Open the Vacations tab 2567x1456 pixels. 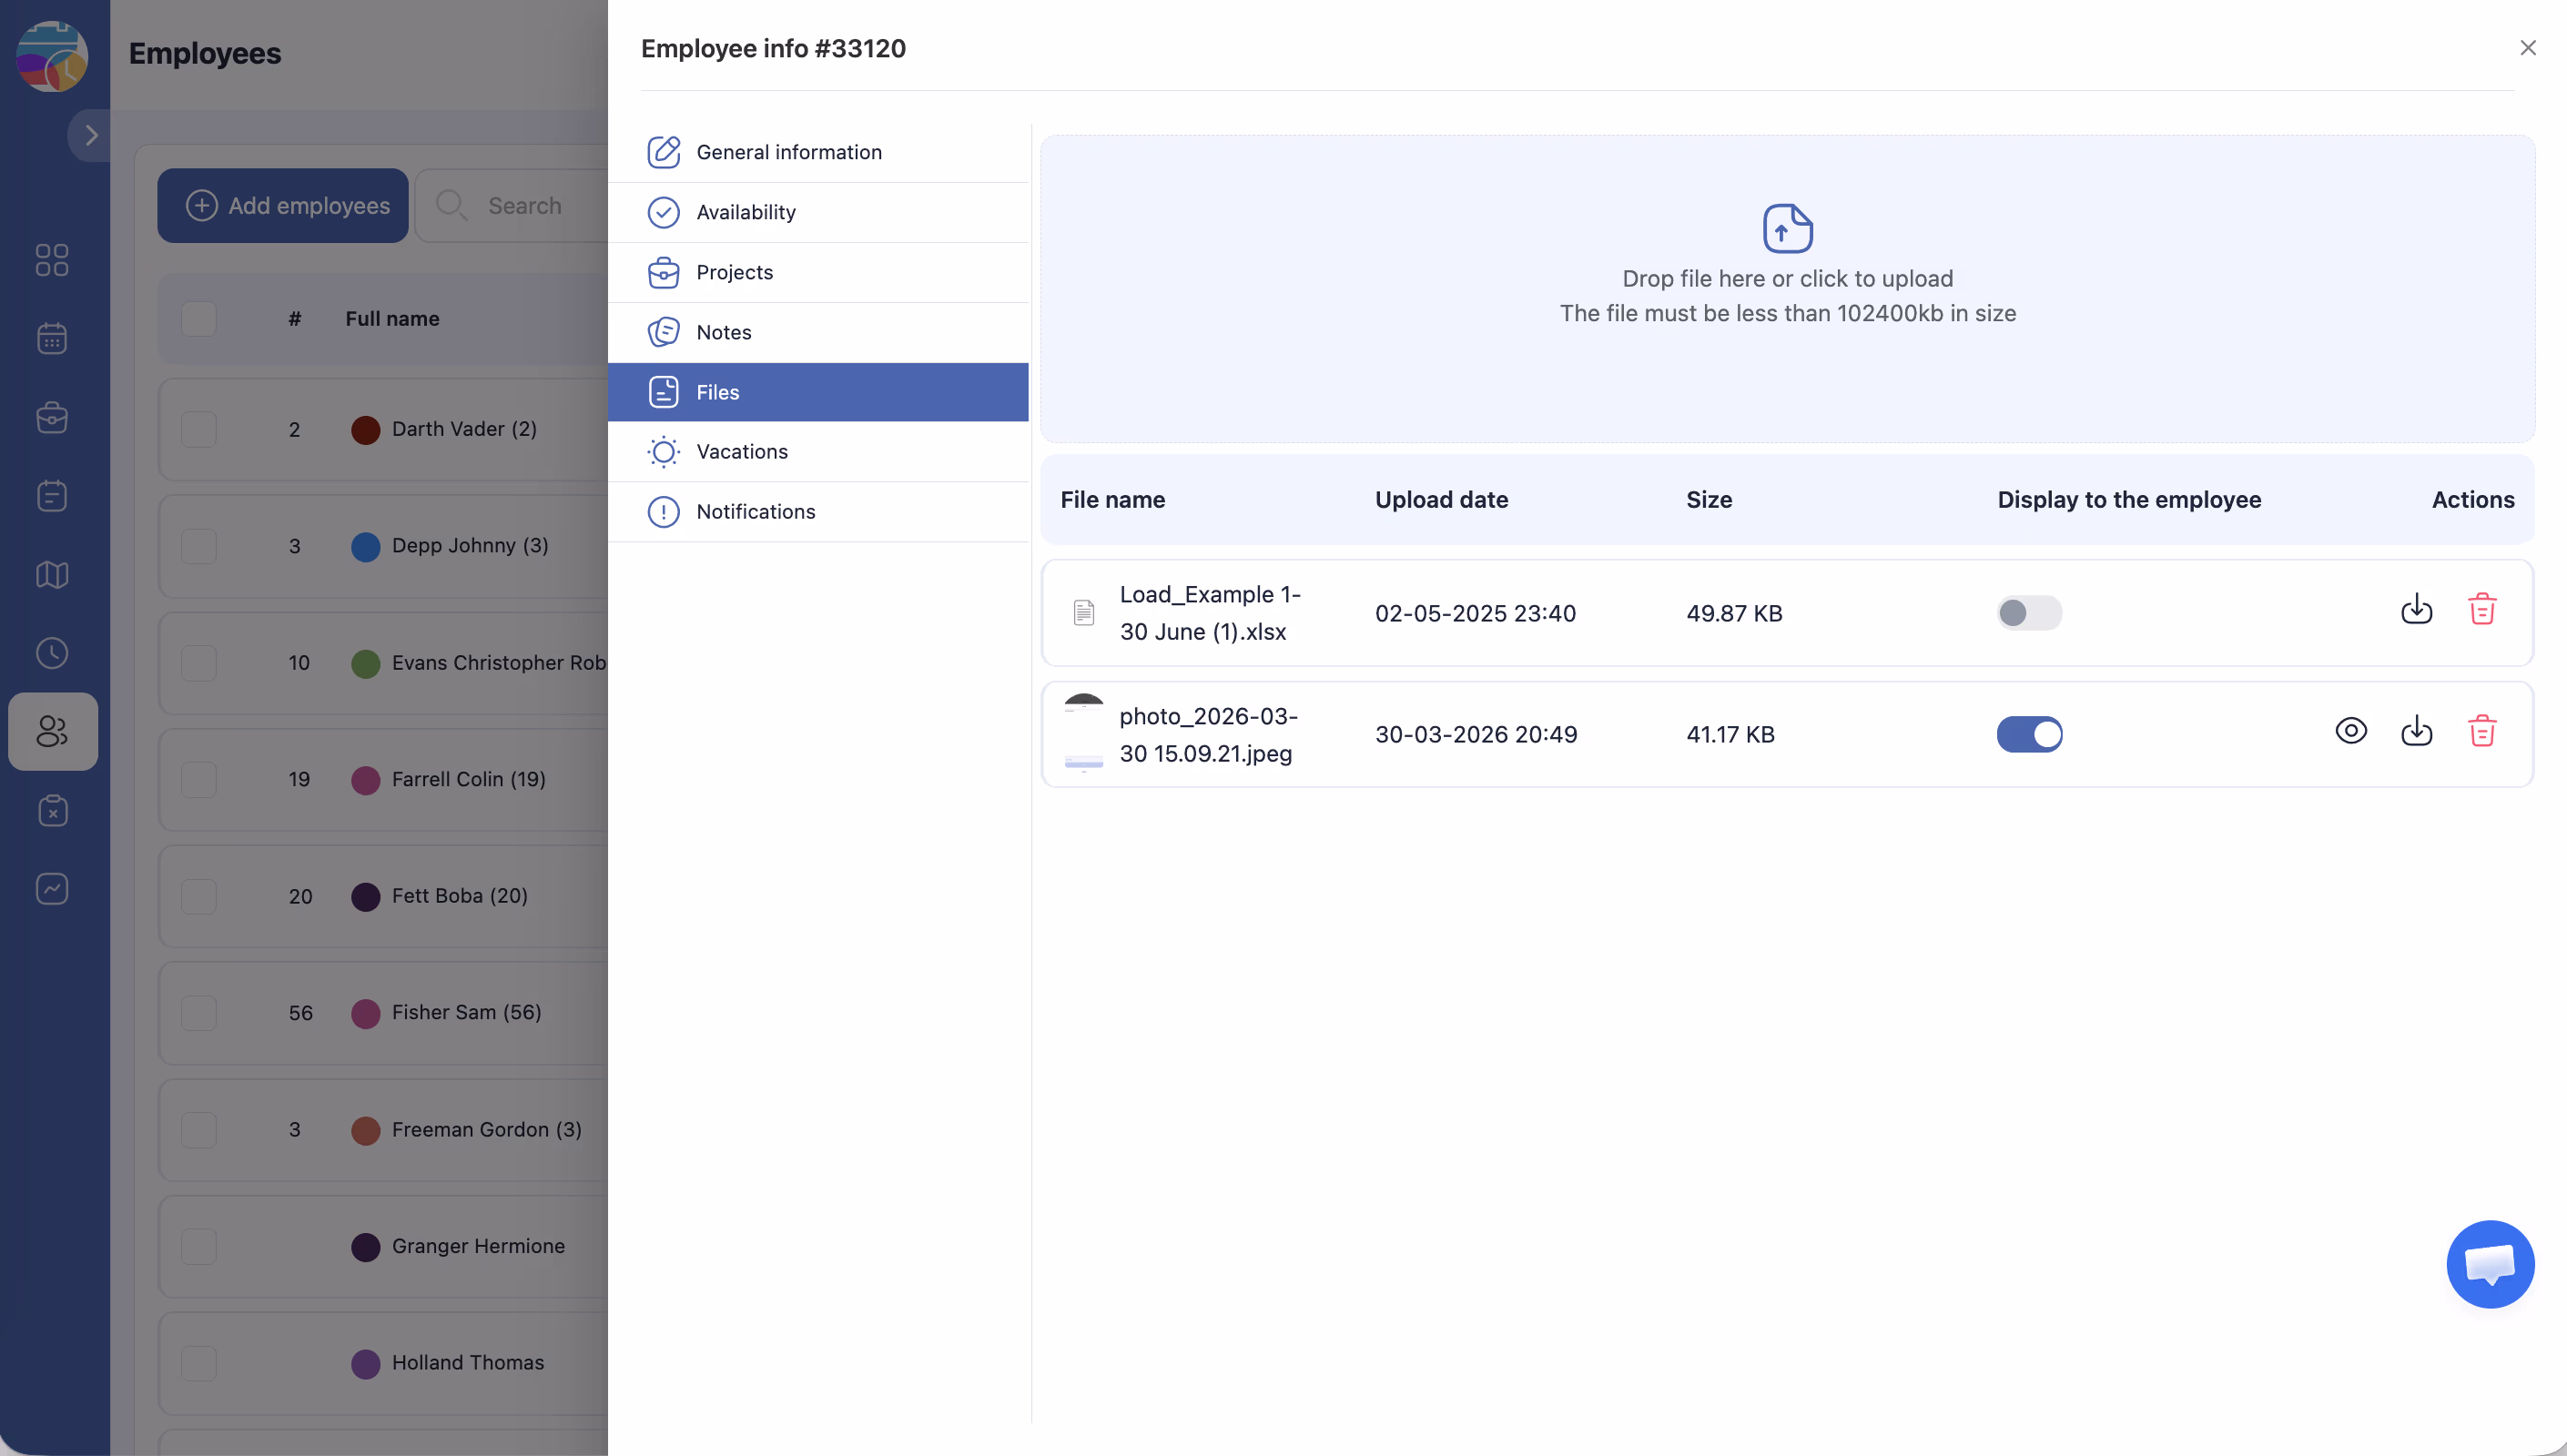(x=741, y=451)
